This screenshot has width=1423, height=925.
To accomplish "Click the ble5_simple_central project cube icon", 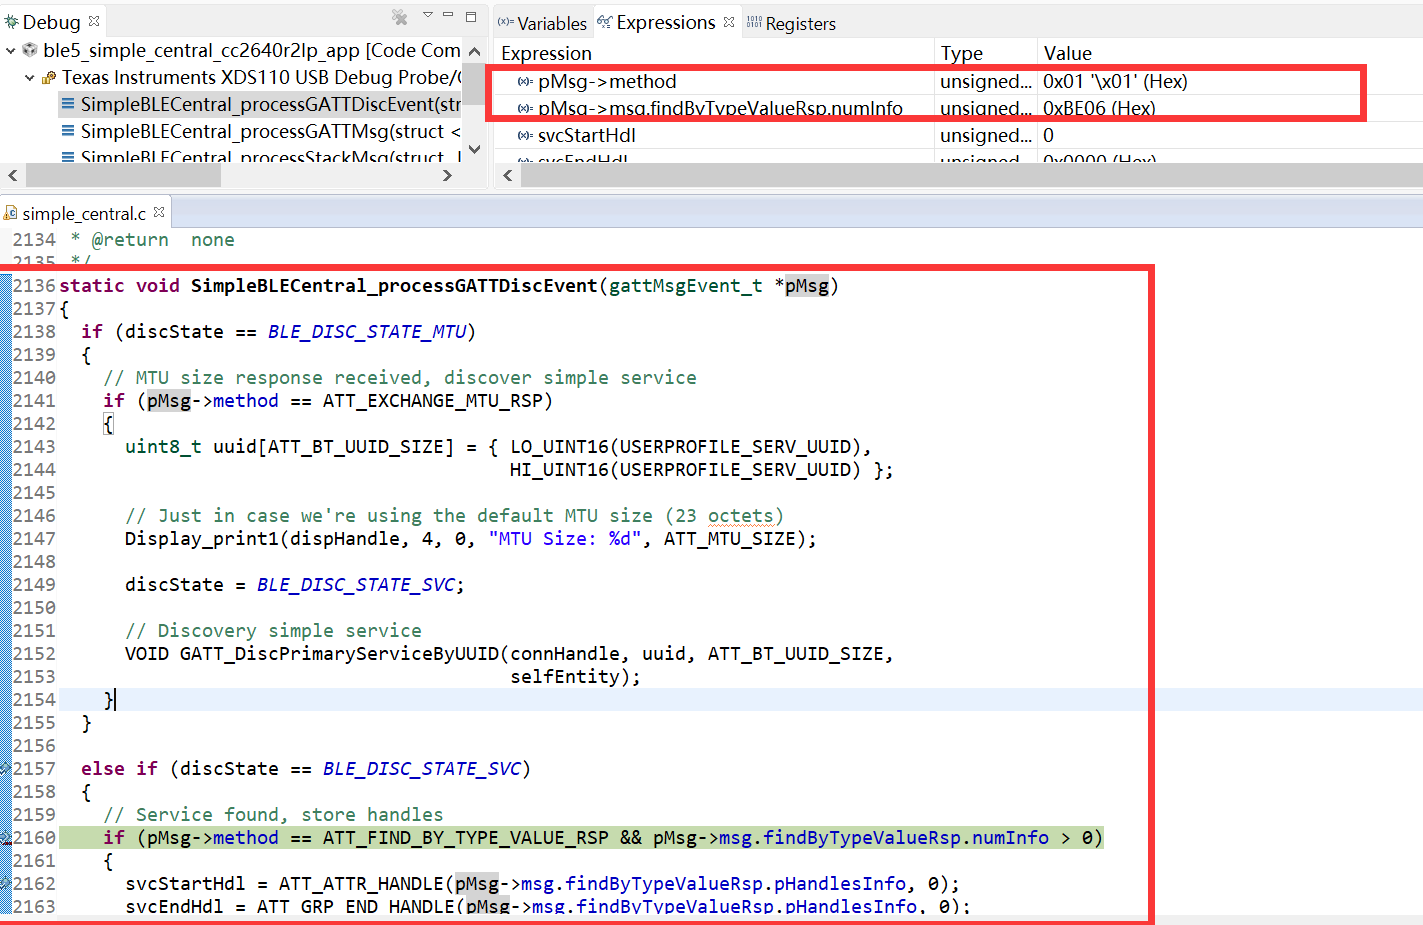I will pyautogui.click(x=30, y=50).
